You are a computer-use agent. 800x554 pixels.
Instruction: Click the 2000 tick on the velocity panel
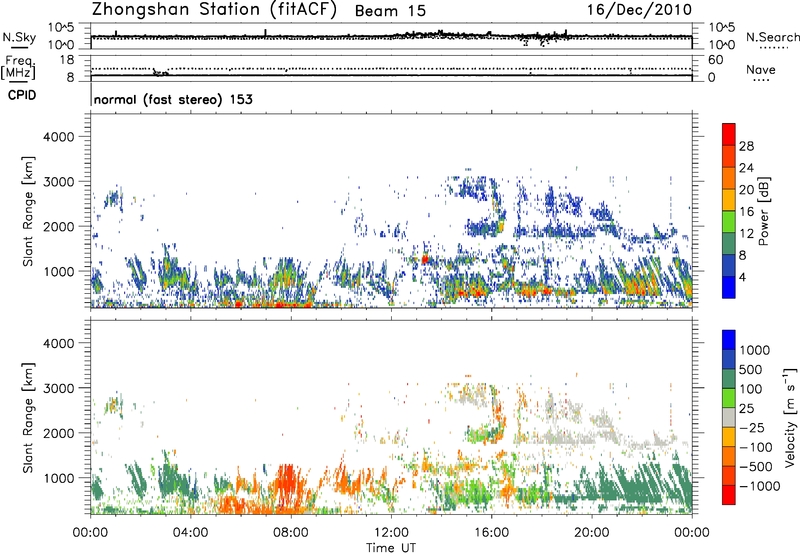[58, 433]
